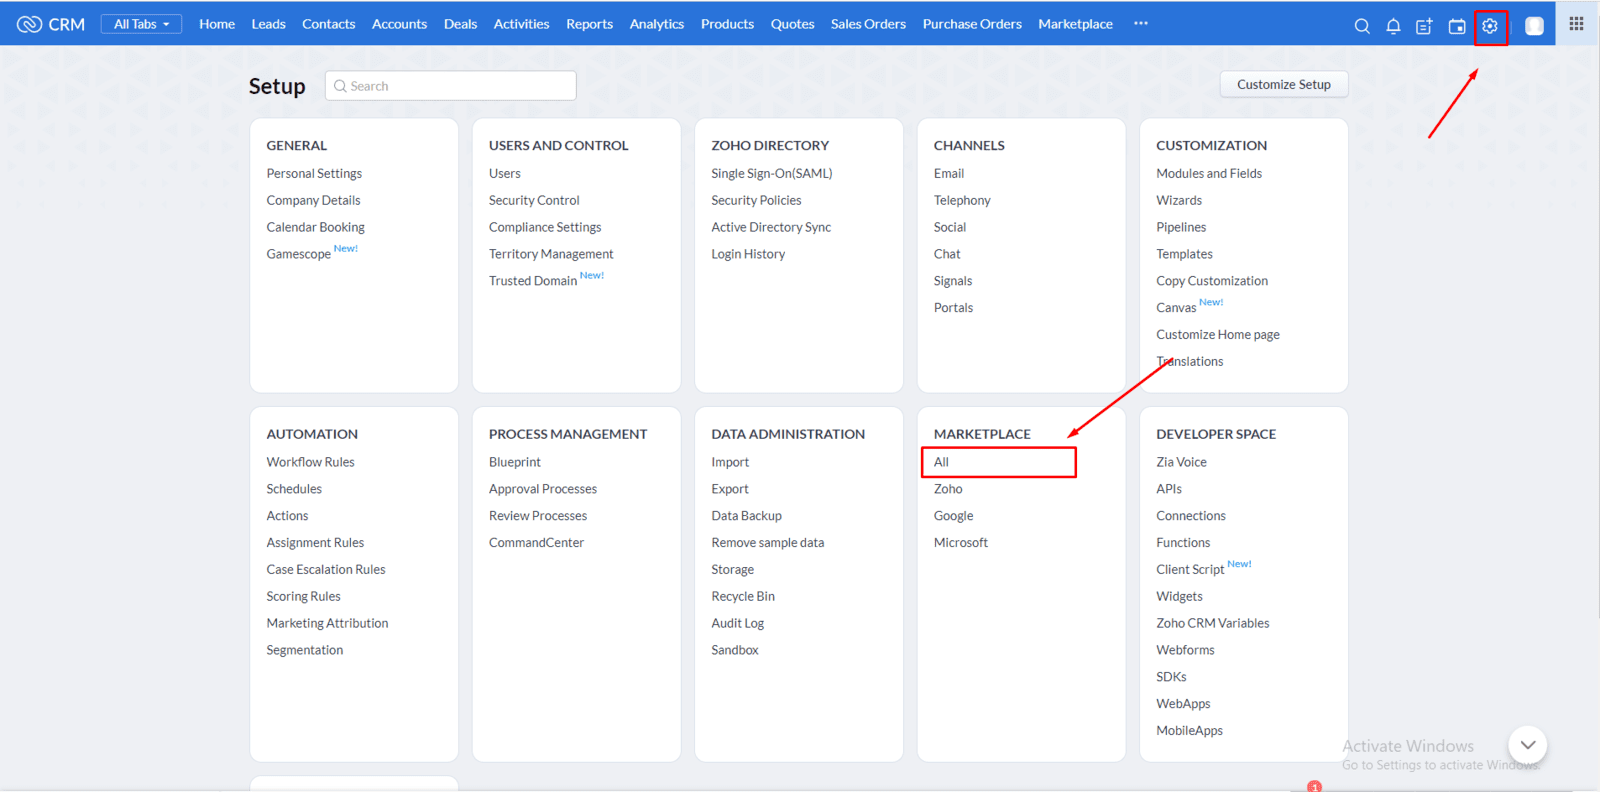Open the Marketplace tab in navbar

coord(1075,24)
